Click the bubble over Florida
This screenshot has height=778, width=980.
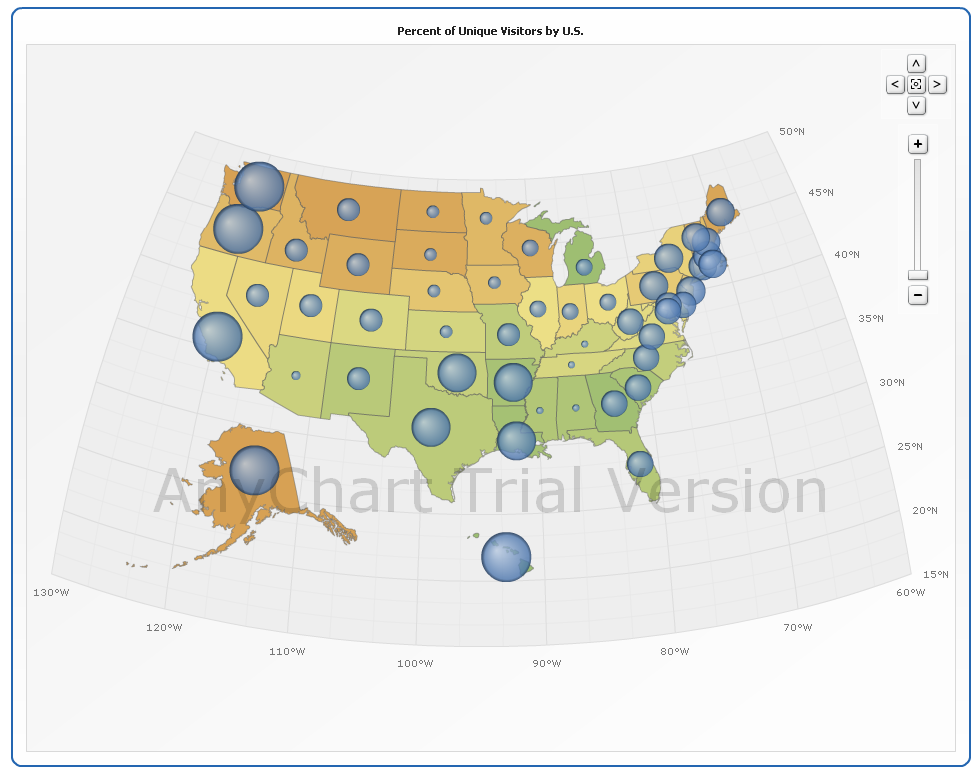click(640, 463)
